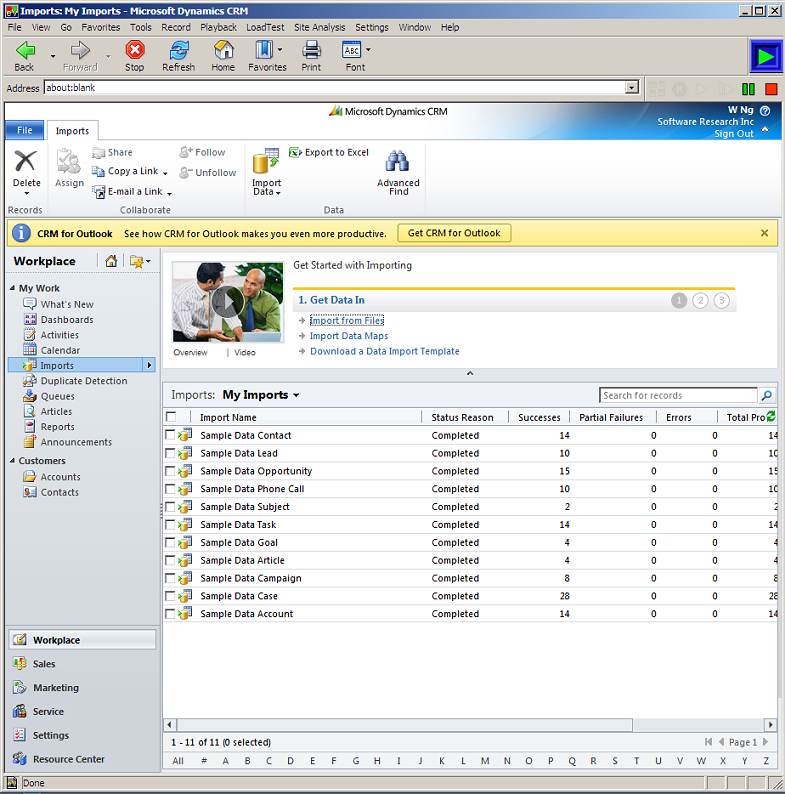Open the My Imports view dropdown
This screenshot has height=794, width=785.
[296, 395]
